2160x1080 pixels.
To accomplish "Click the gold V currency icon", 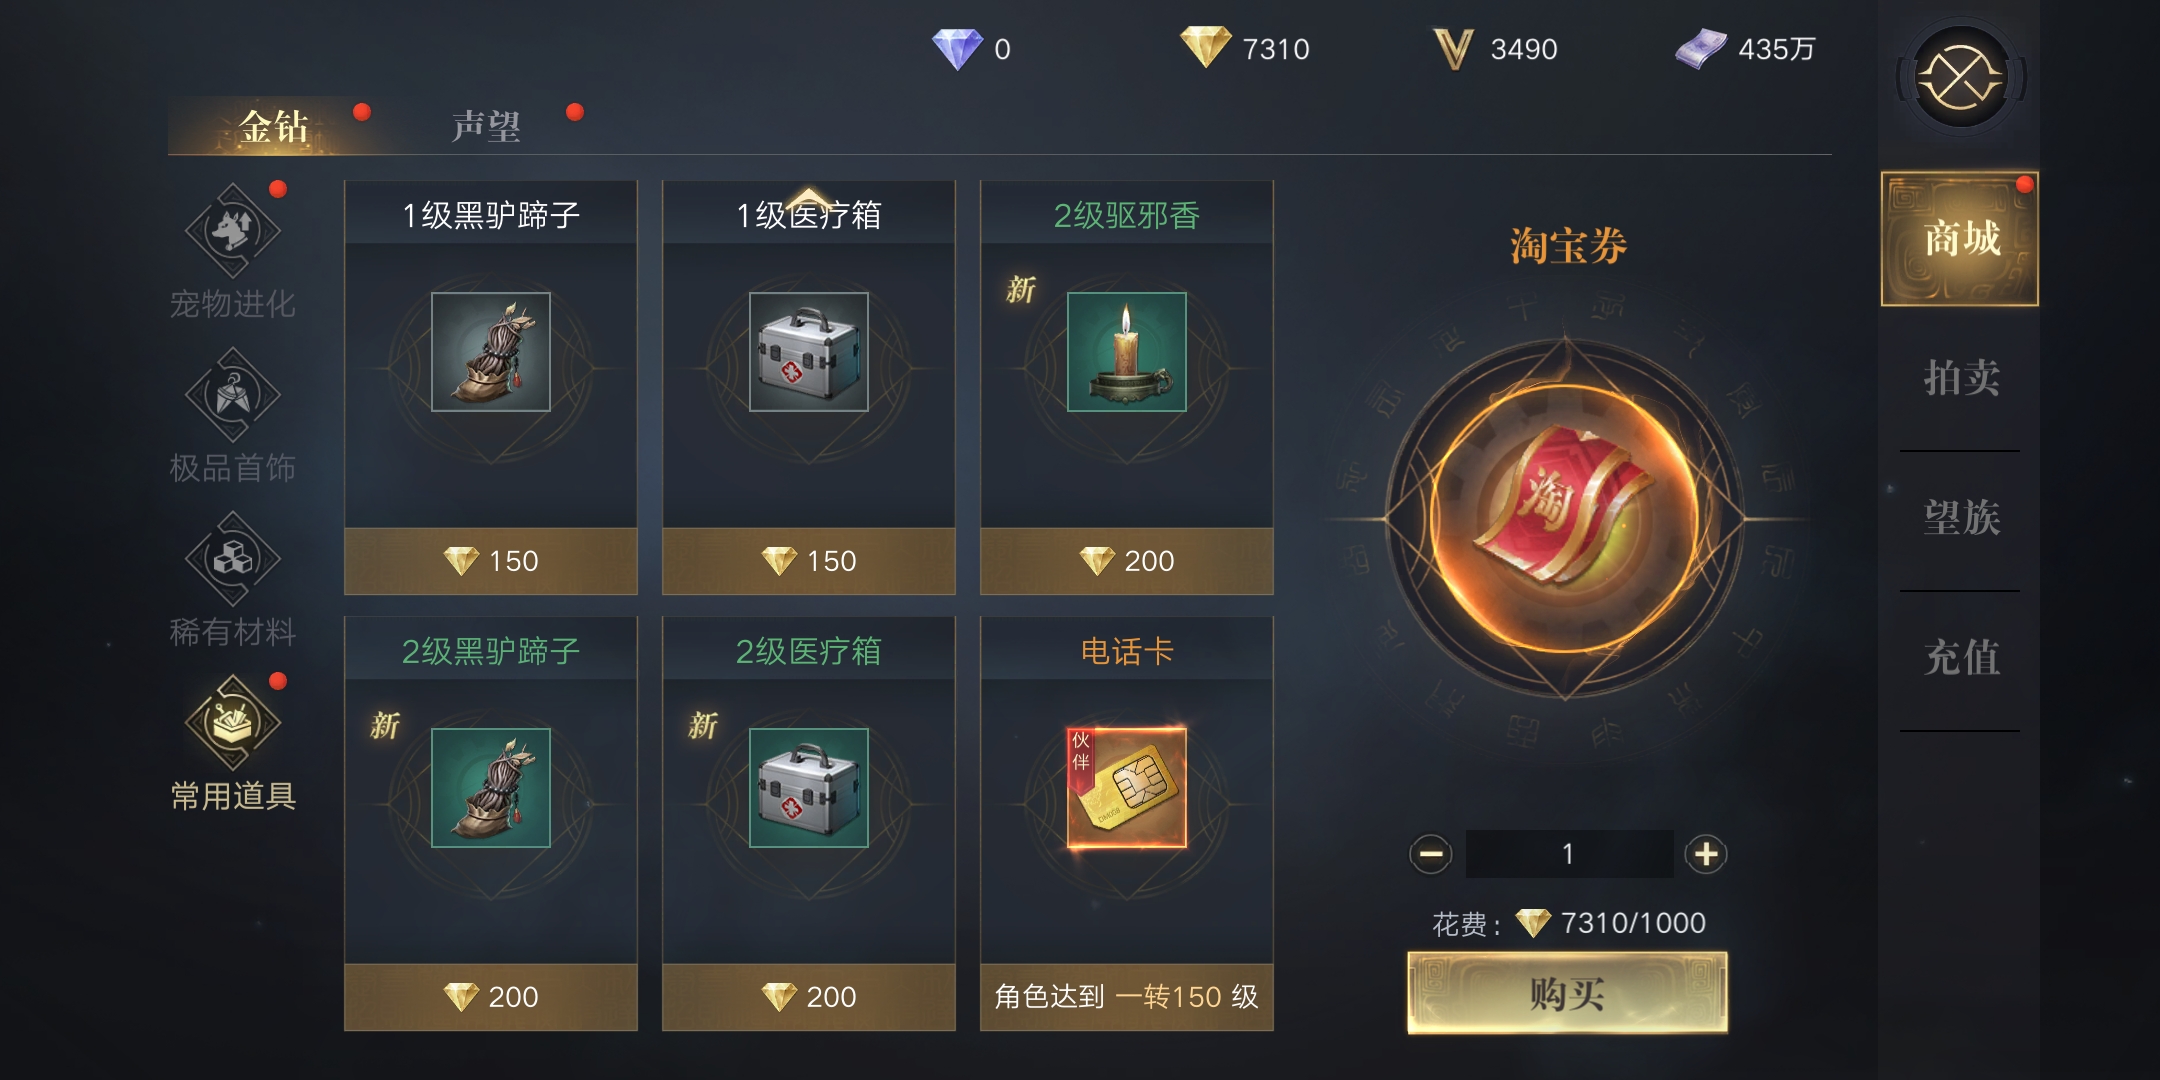I will coord(1452,48).
